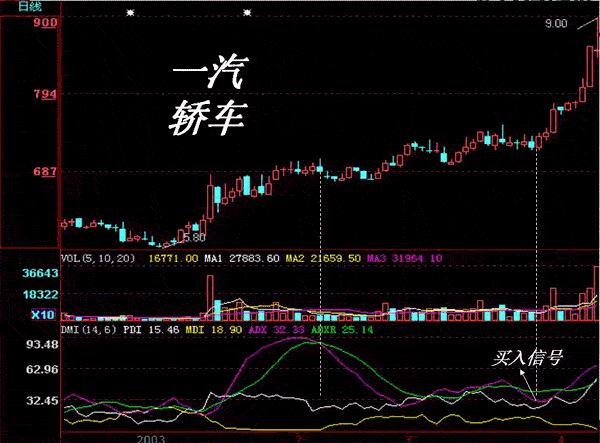600x443 pixels.
Task: Select the 32.45 DMI axis label
Action: [42, 401]
